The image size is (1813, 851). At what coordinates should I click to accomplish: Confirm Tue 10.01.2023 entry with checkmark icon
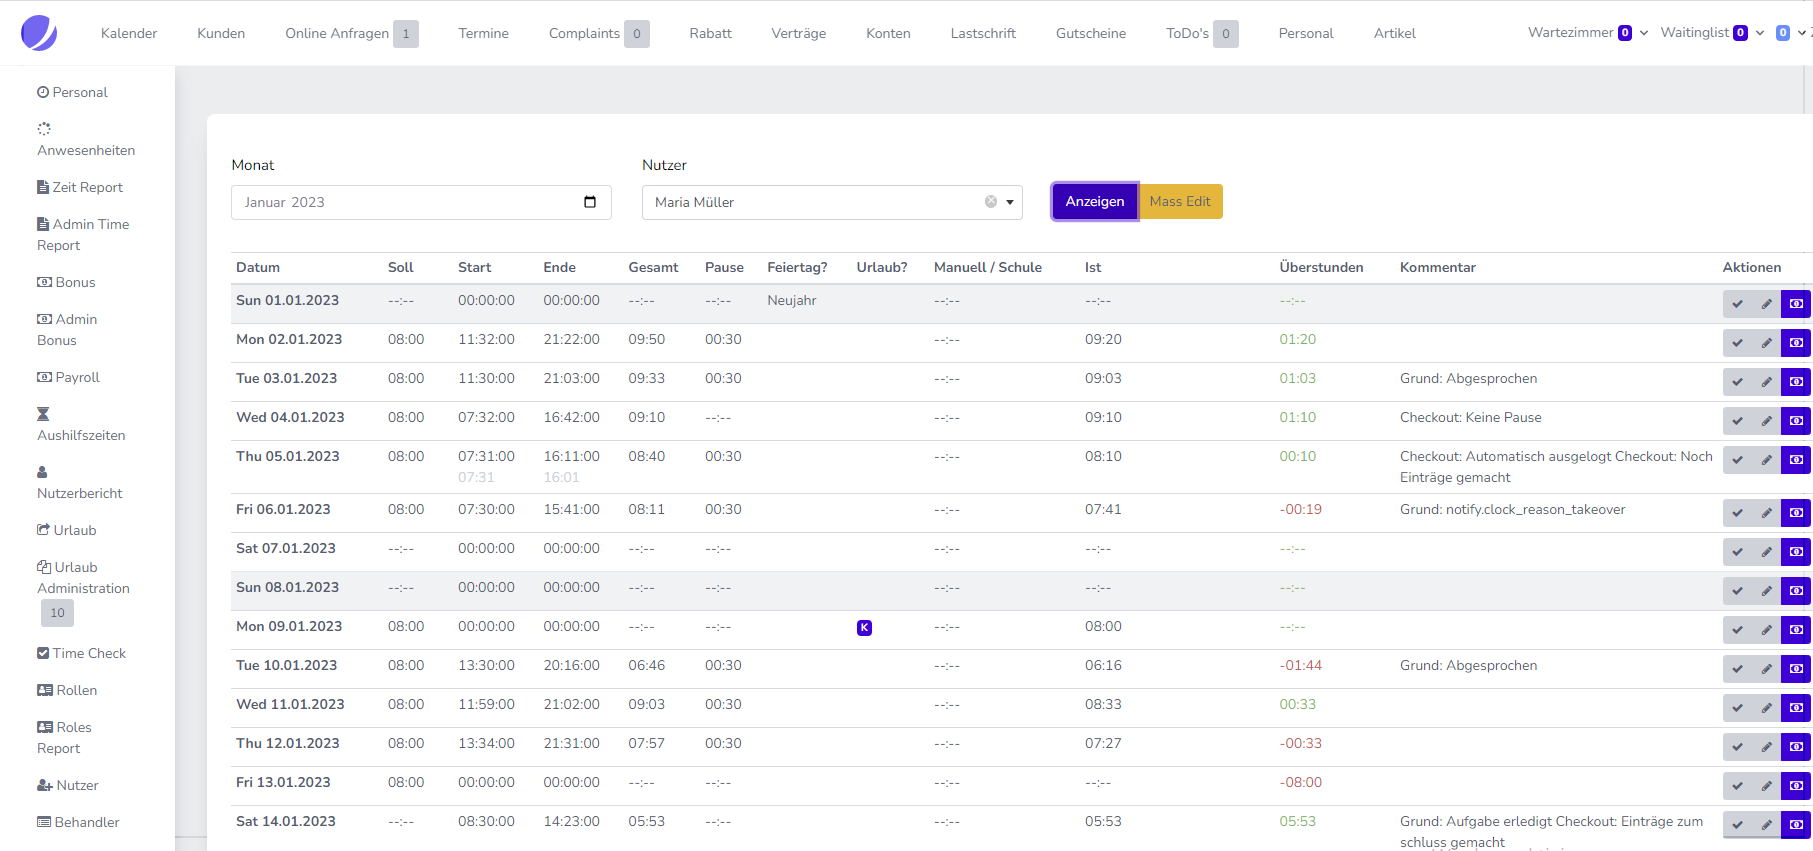coord(1737,669)
